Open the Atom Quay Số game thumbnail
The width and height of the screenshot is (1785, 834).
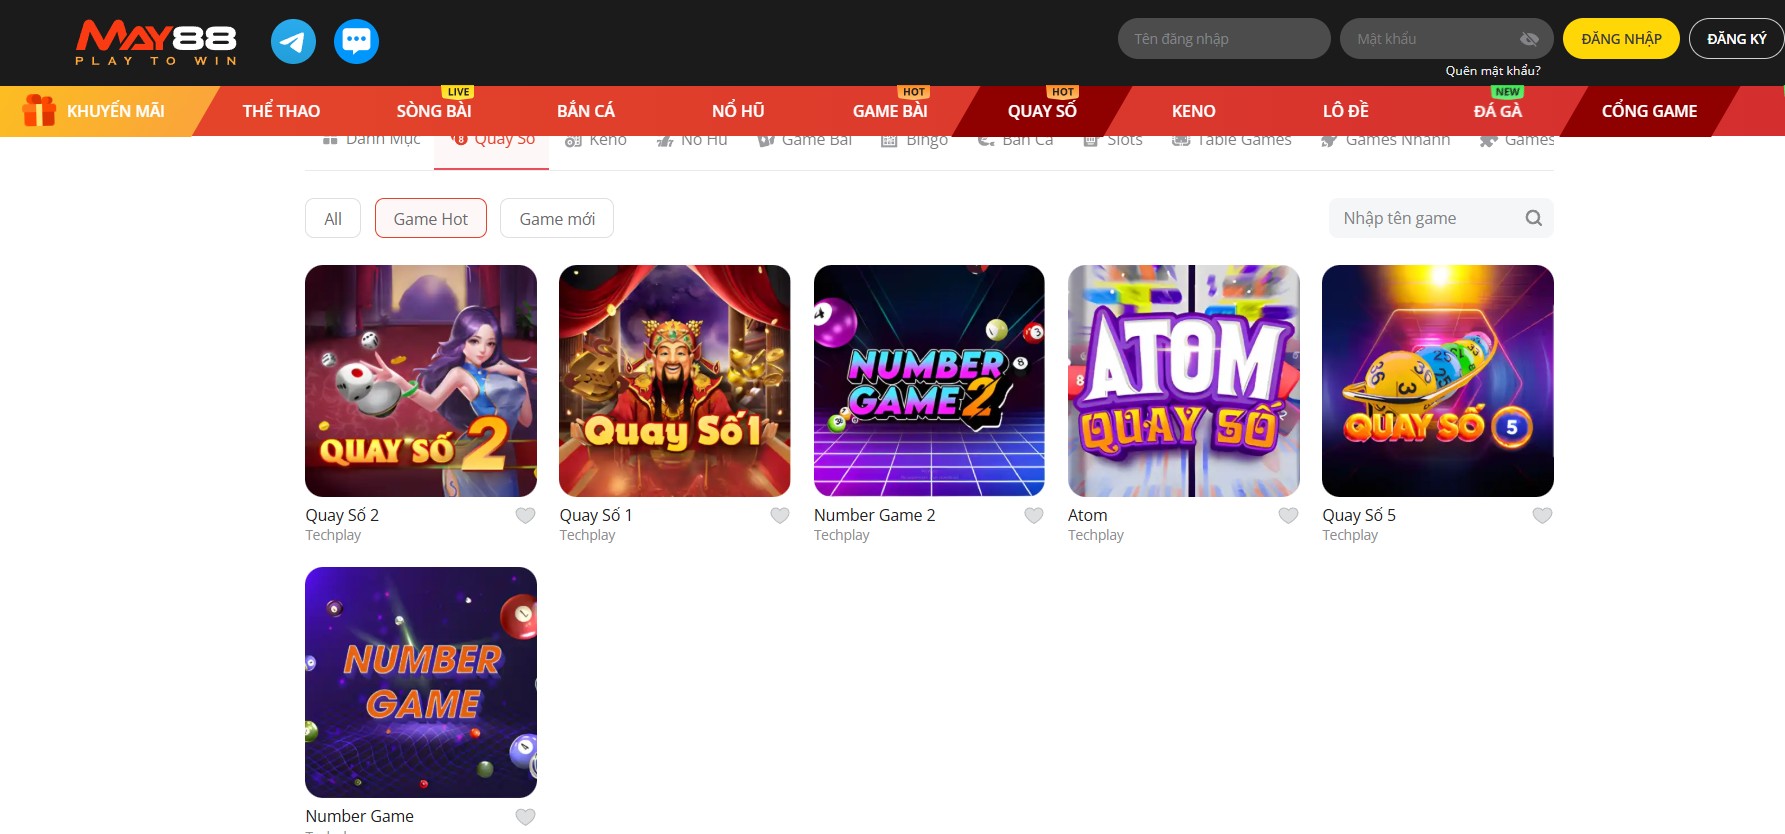click(1183, 381)
